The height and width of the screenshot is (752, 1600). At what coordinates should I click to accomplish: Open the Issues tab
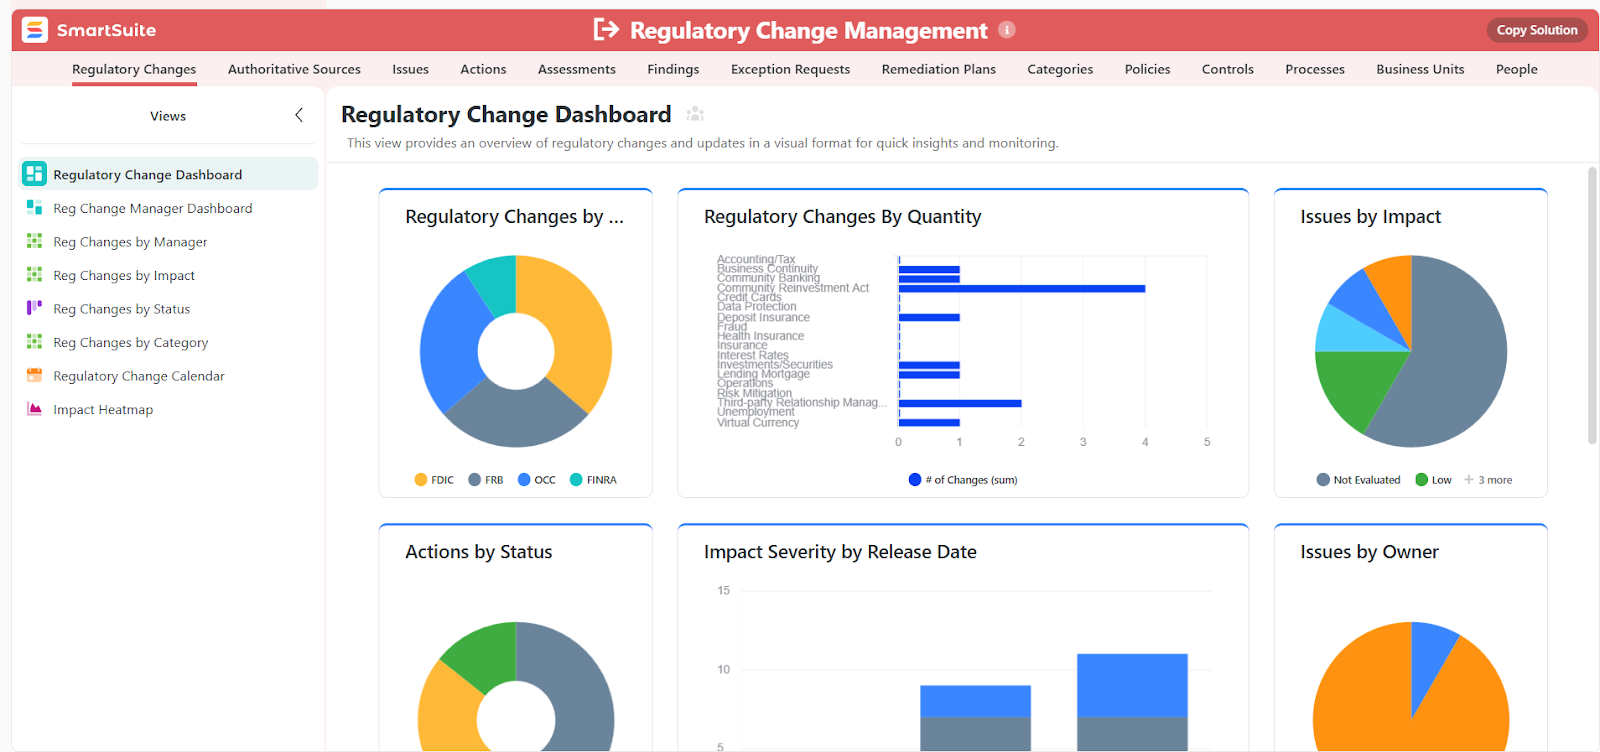coord(410,69)
